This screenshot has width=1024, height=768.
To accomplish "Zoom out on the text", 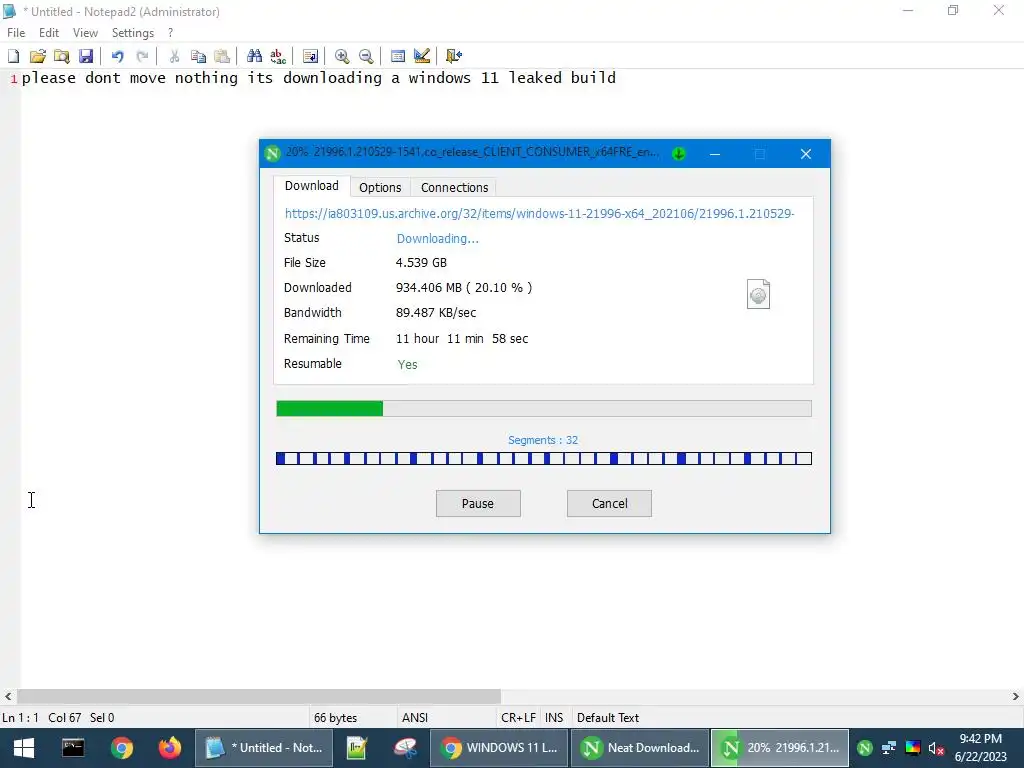I will pyautogui.click(x=366, y=56).
